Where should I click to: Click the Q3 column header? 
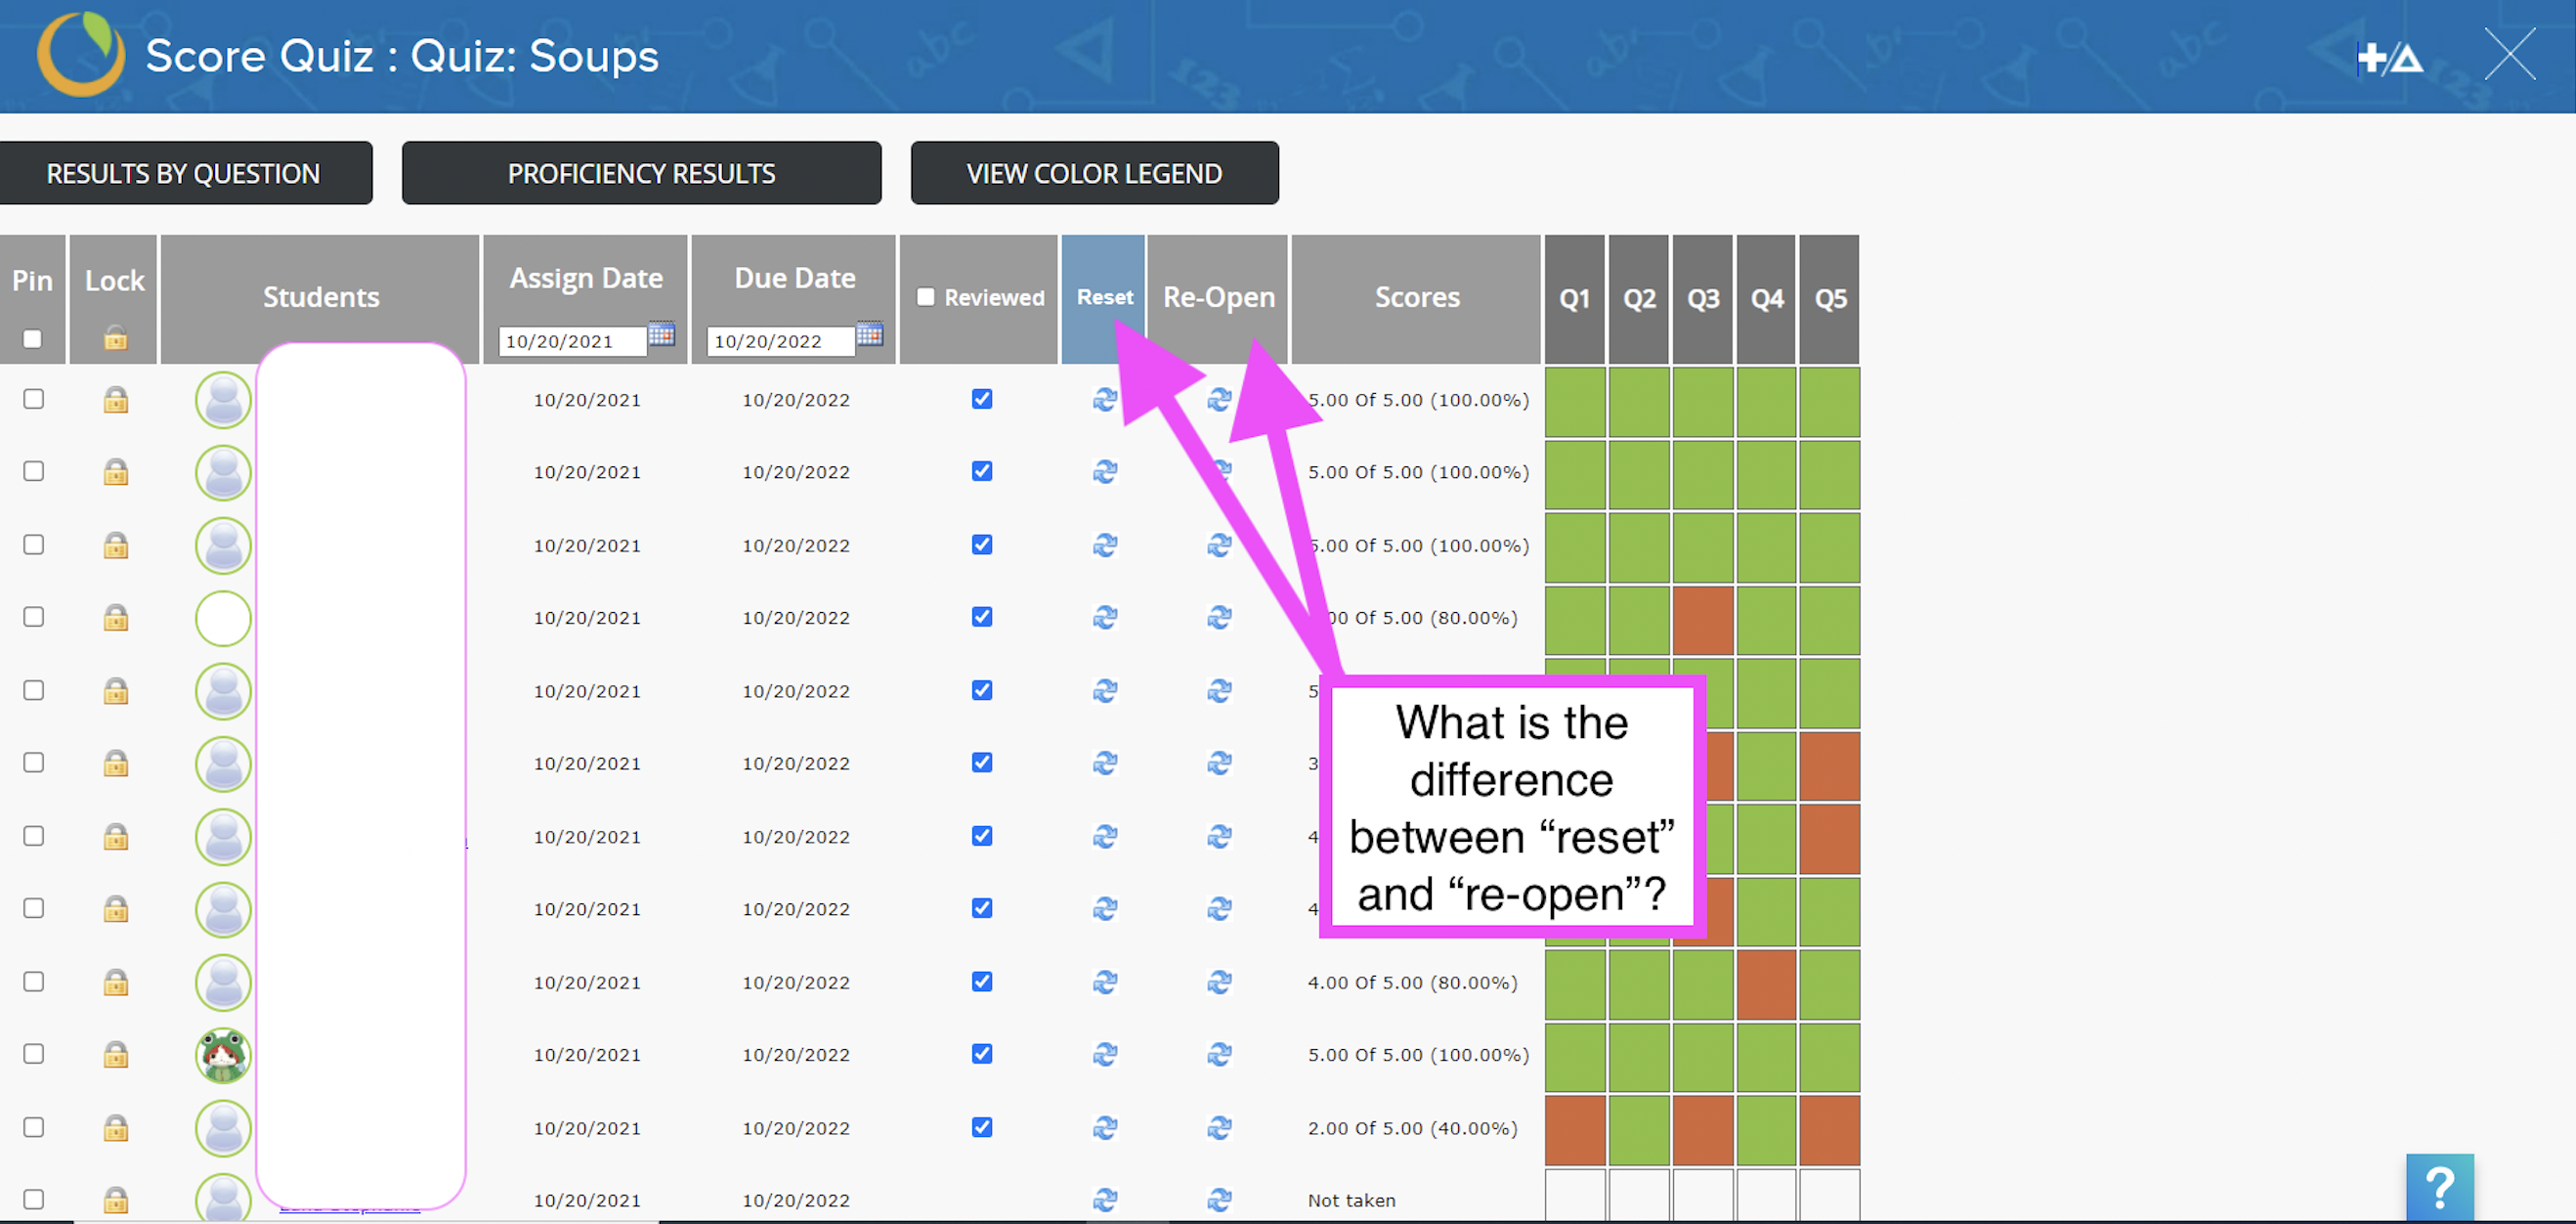[1702, 299]
